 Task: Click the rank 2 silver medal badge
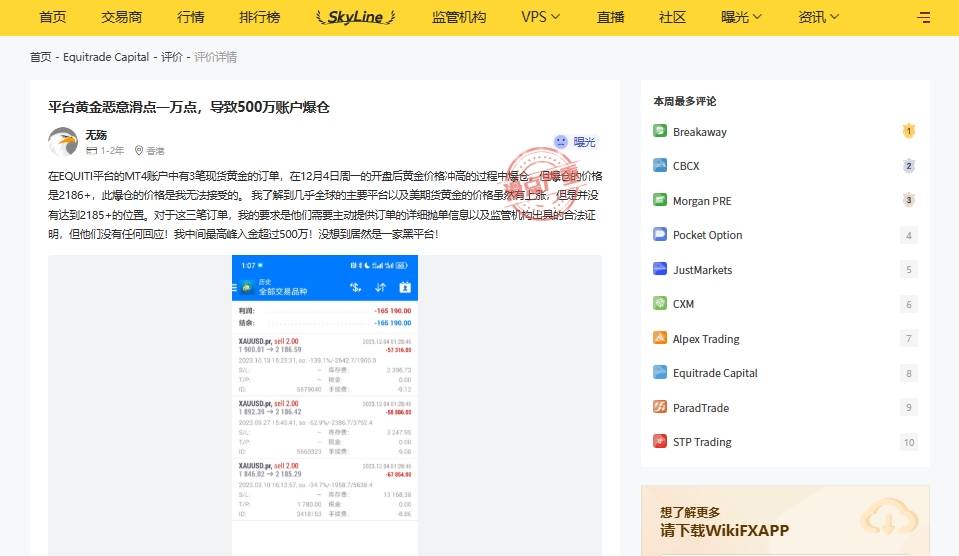click(x=909, y=166)
